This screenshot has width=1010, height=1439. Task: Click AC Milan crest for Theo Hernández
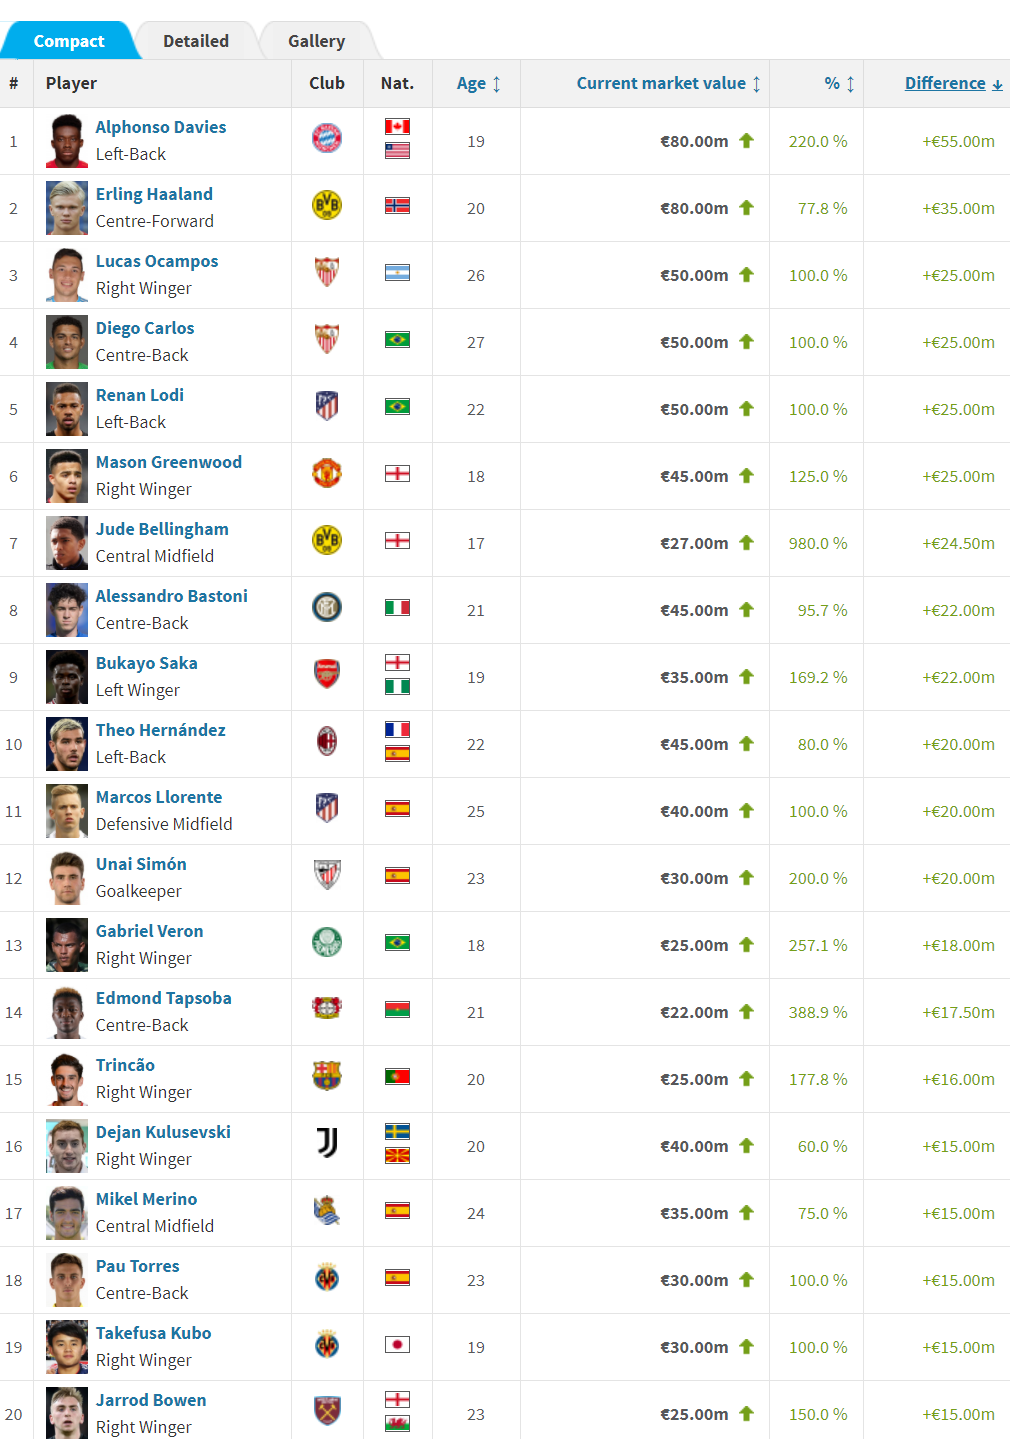327,741
